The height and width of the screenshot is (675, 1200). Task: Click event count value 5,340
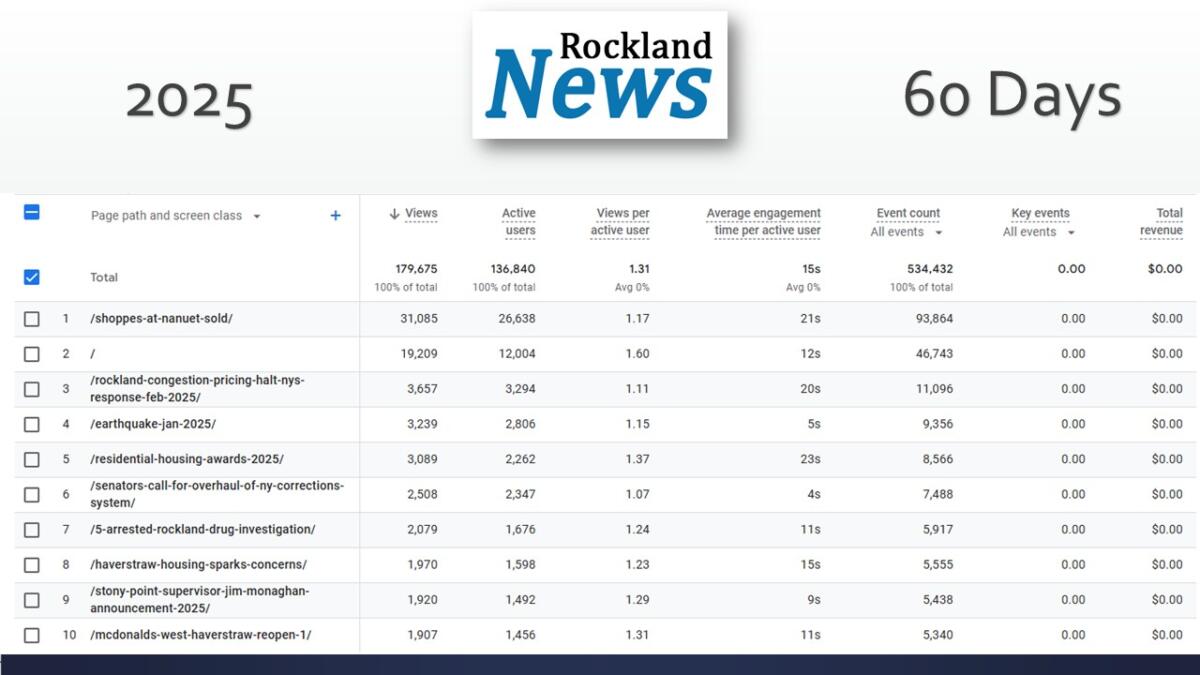[938, 635]
